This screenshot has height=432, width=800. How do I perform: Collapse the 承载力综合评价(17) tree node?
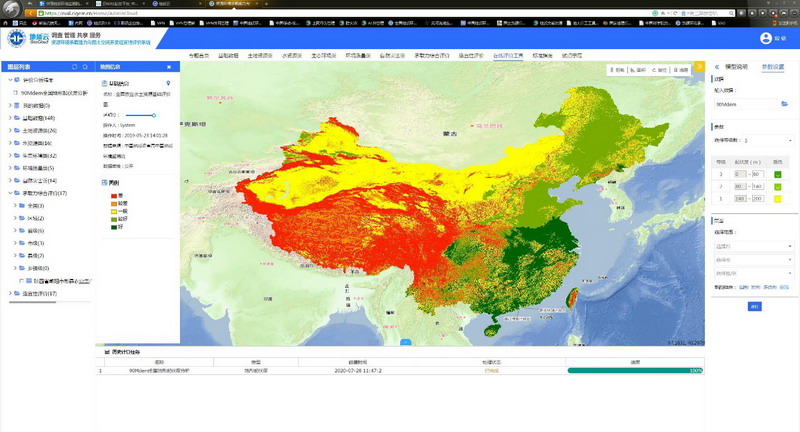(11, 192)
